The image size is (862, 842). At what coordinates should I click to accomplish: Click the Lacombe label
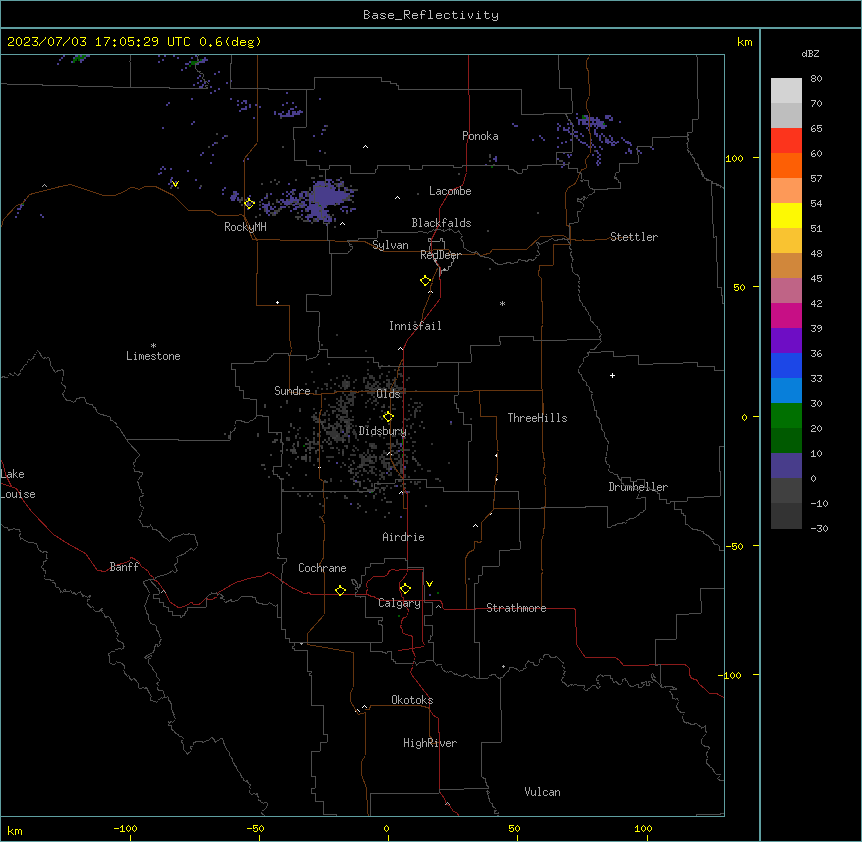click(450, 191)
